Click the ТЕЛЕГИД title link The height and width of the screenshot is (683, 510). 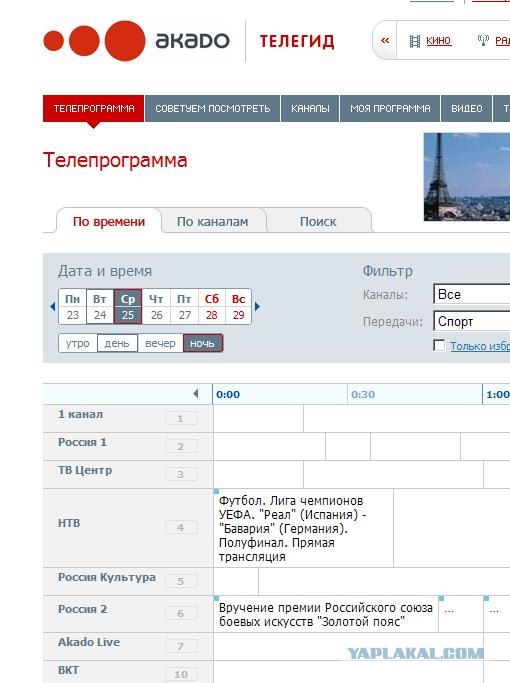tap(297, 41)
